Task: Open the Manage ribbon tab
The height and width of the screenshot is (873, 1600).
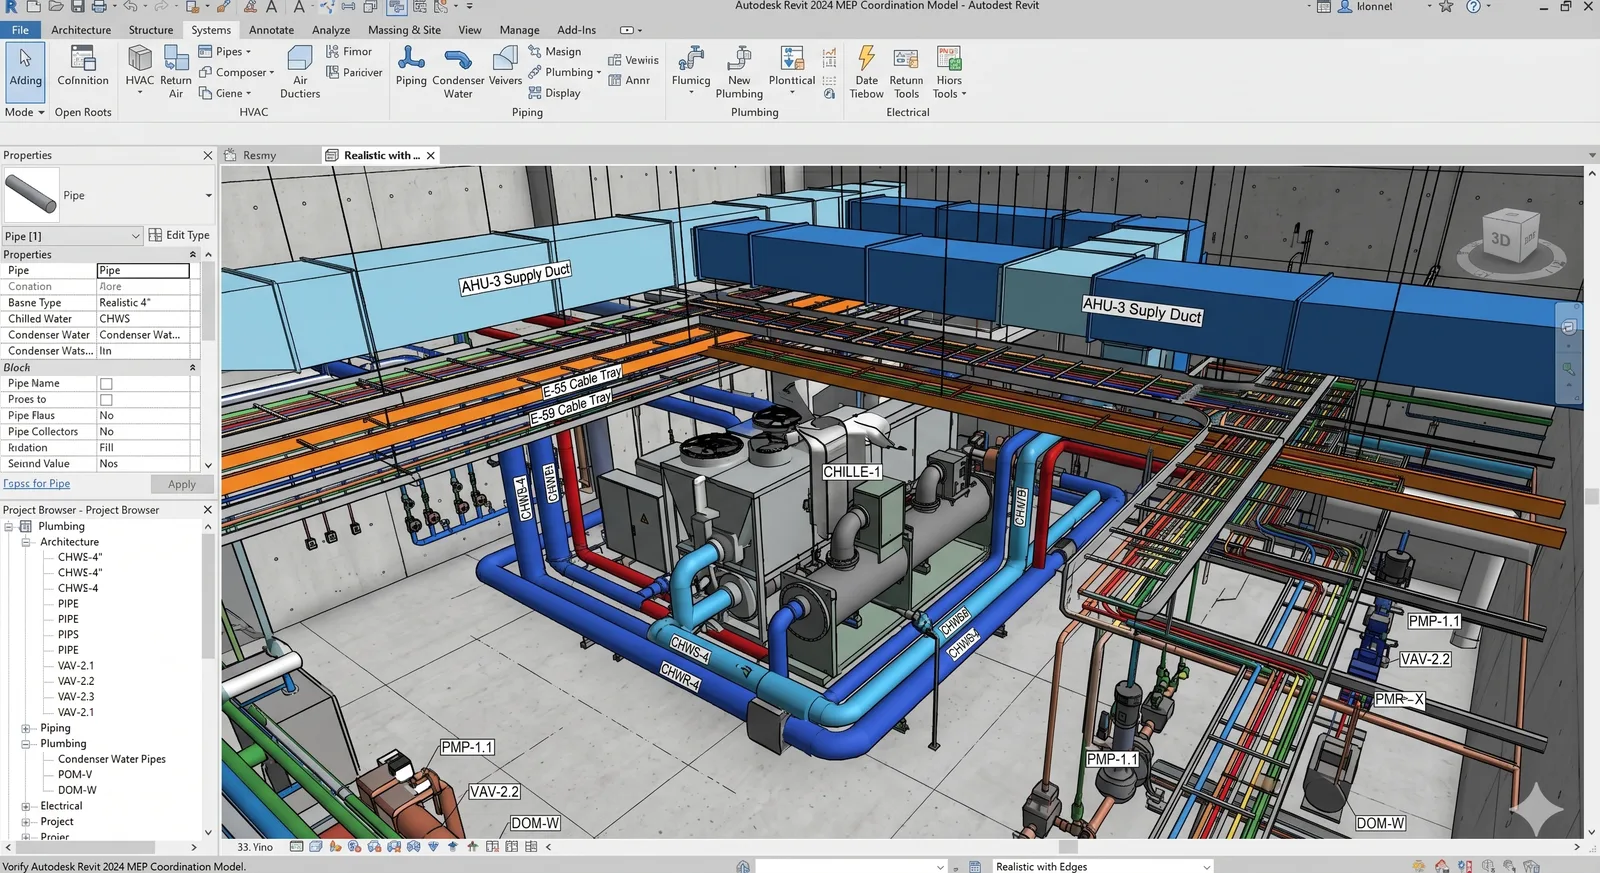Action: (519, 30)
